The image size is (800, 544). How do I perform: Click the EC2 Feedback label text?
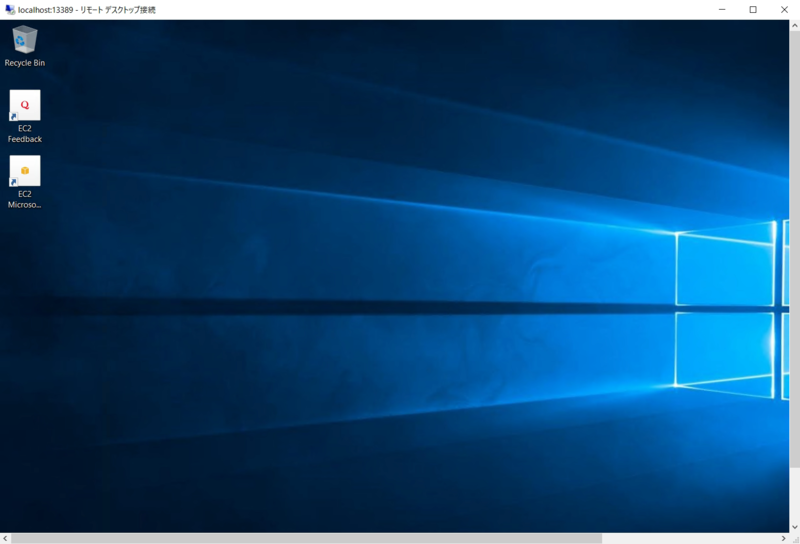(x=24, y=134)
